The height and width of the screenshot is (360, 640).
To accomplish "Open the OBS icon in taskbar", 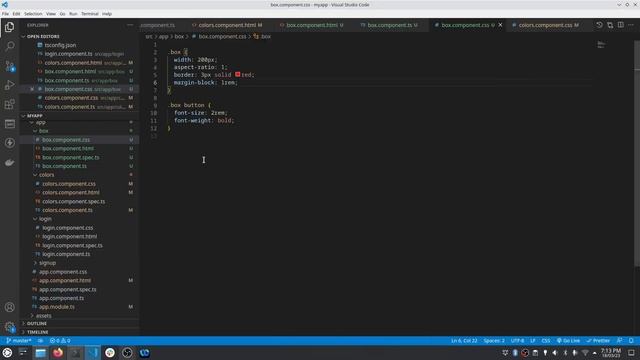I will 127,353.
